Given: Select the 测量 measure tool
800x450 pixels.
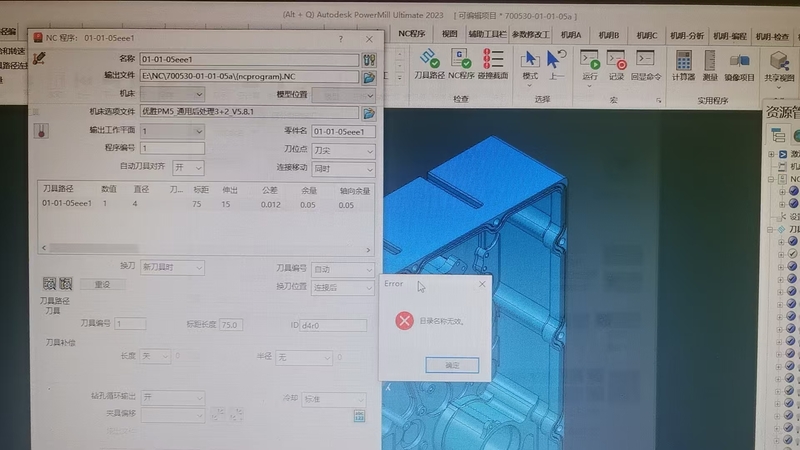Looking at the screenshot, I should pos(710,60).
